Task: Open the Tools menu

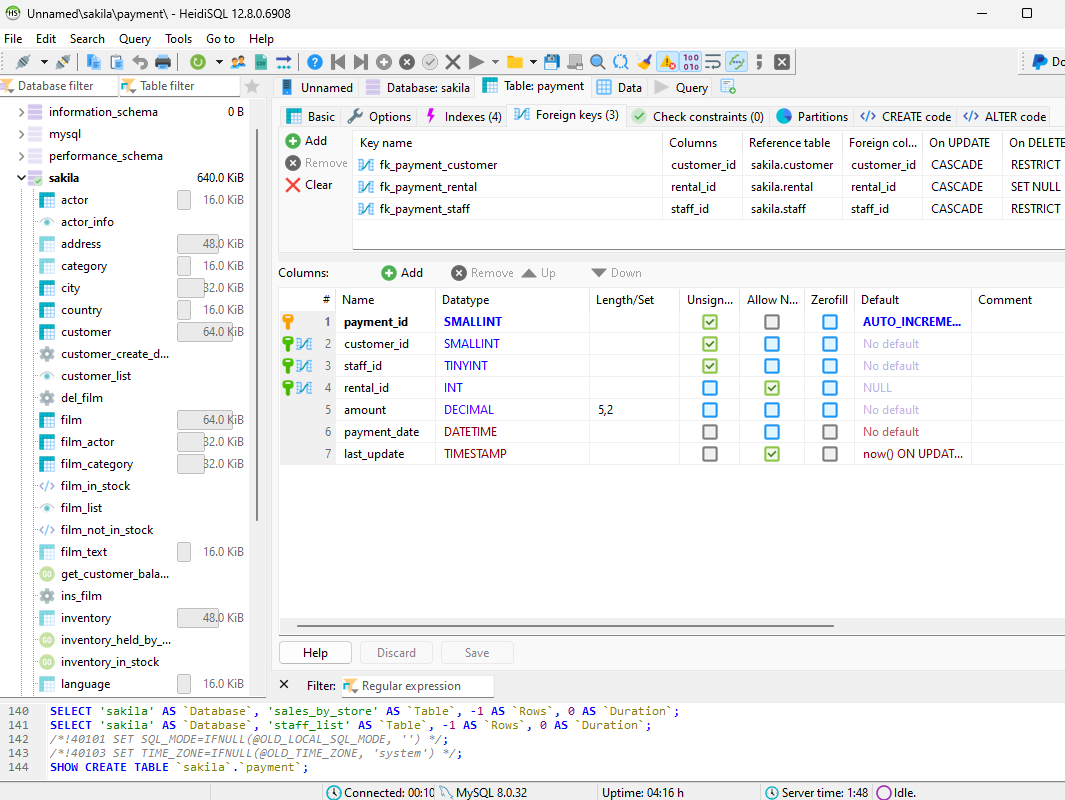Action: [x=179, y=39]
